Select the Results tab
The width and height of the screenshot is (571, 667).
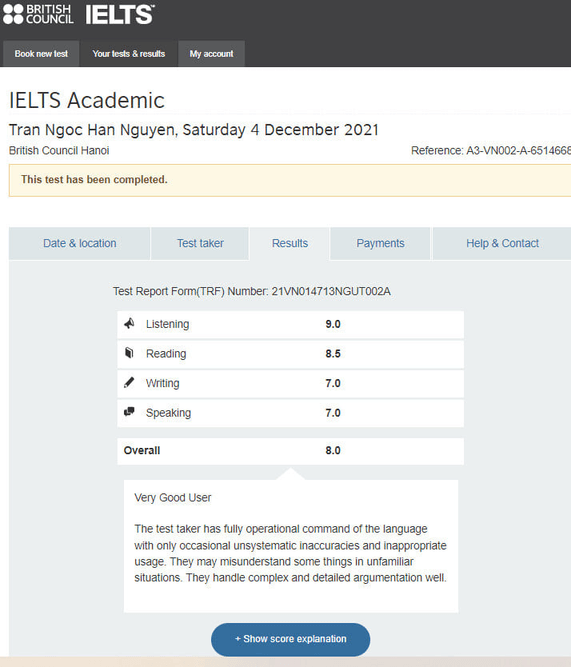point(290,243)
